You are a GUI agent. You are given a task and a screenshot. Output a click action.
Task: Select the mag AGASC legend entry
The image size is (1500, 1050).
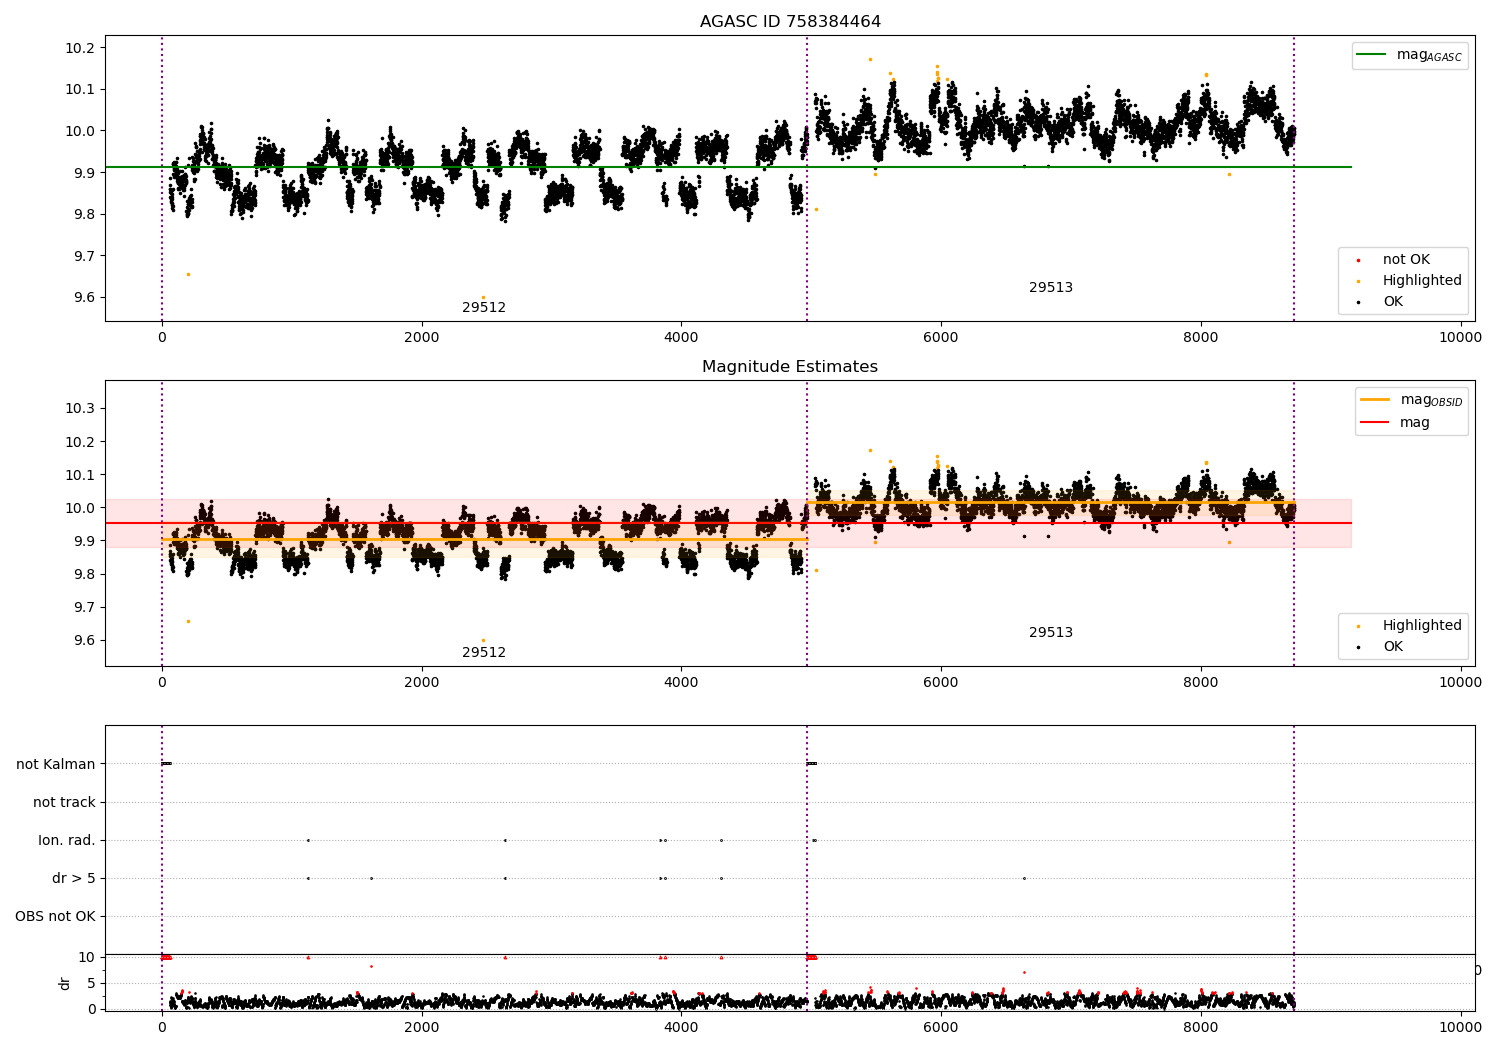coord(1411,56)
